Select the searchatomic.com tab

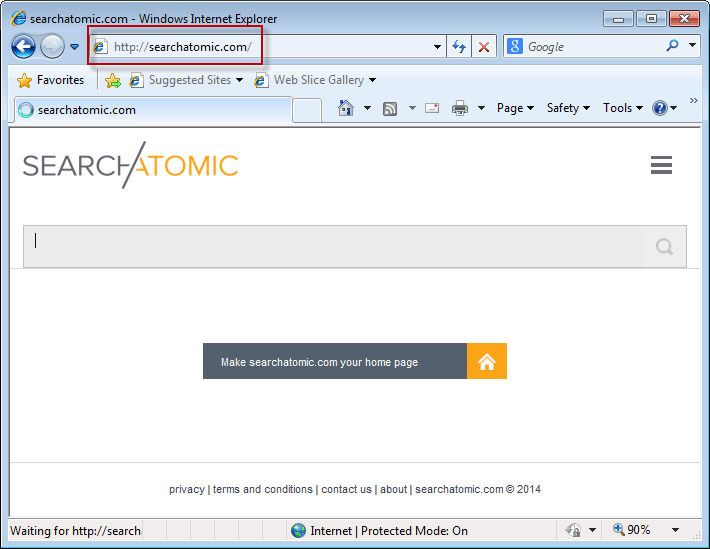pos(153,110)
